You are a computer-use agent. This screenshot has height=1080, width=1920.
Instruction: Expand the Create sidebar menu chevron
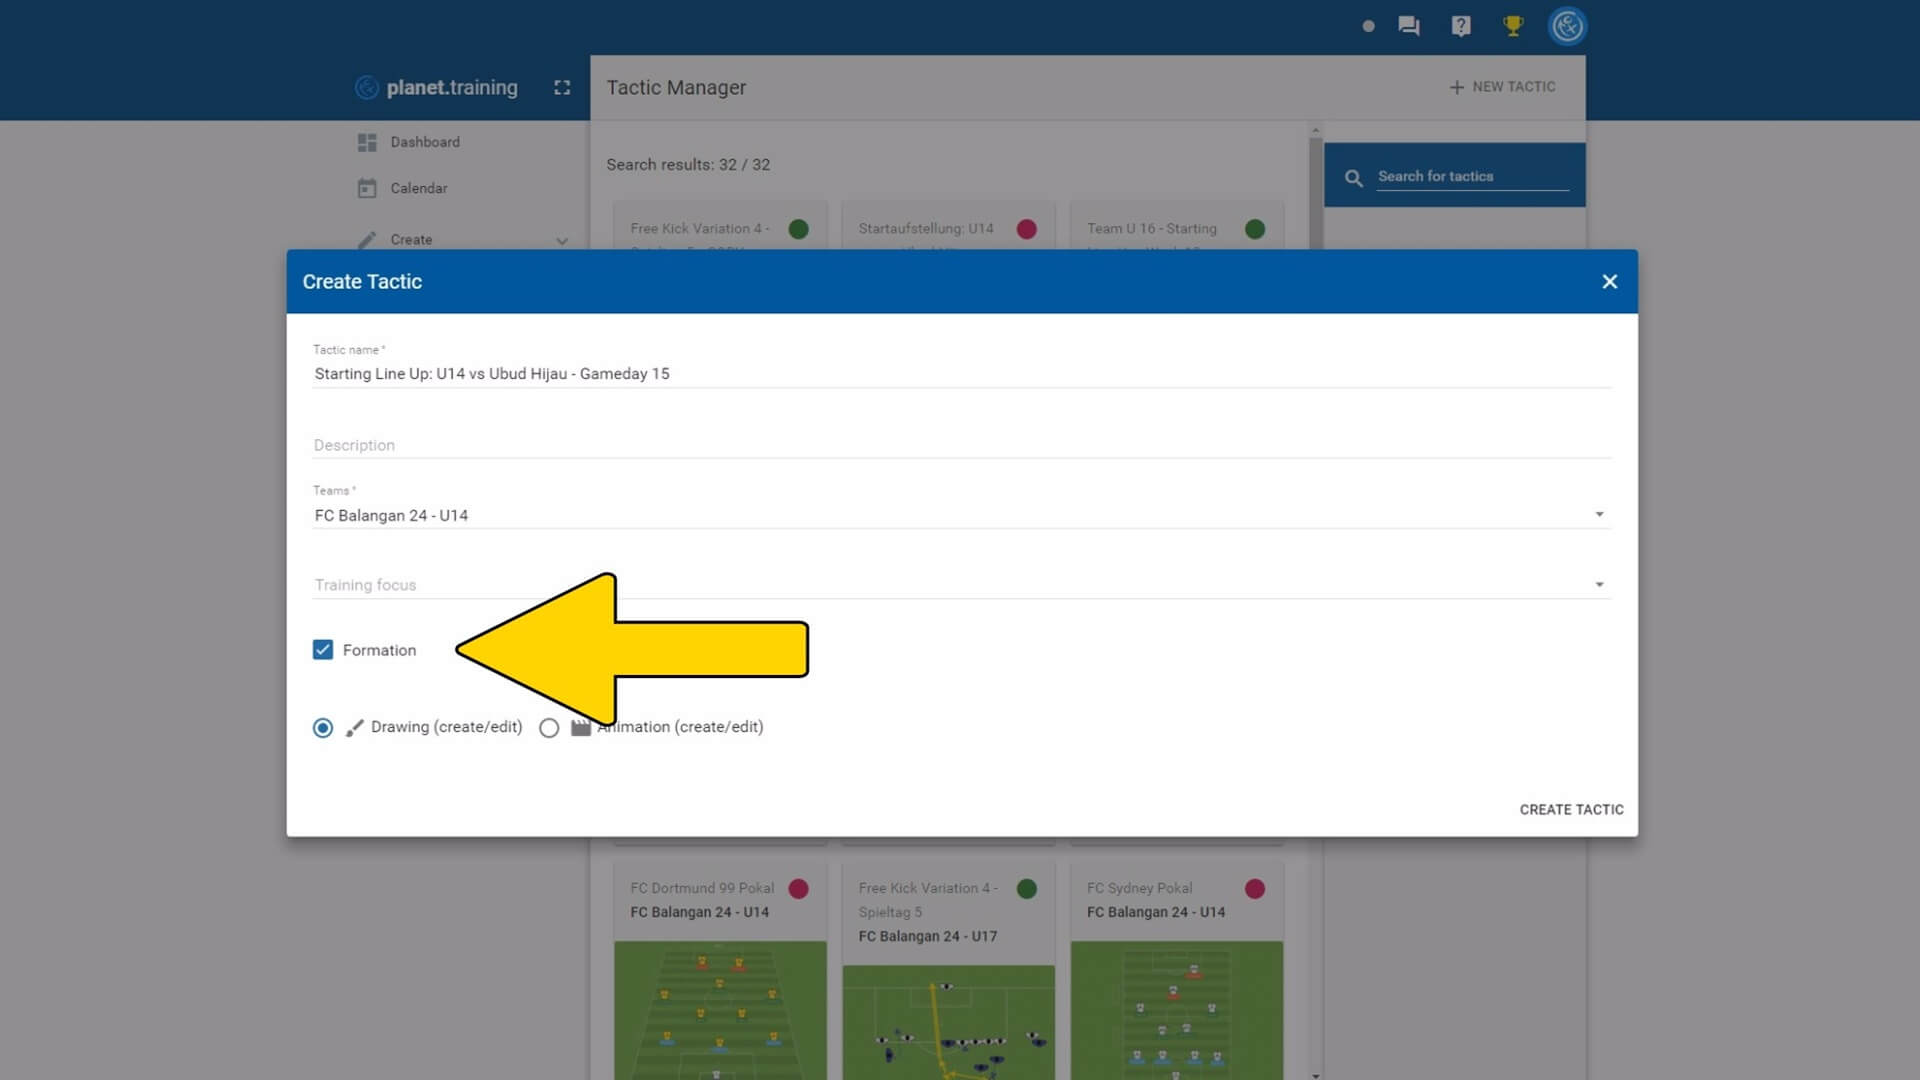click(x=562, y=241)
